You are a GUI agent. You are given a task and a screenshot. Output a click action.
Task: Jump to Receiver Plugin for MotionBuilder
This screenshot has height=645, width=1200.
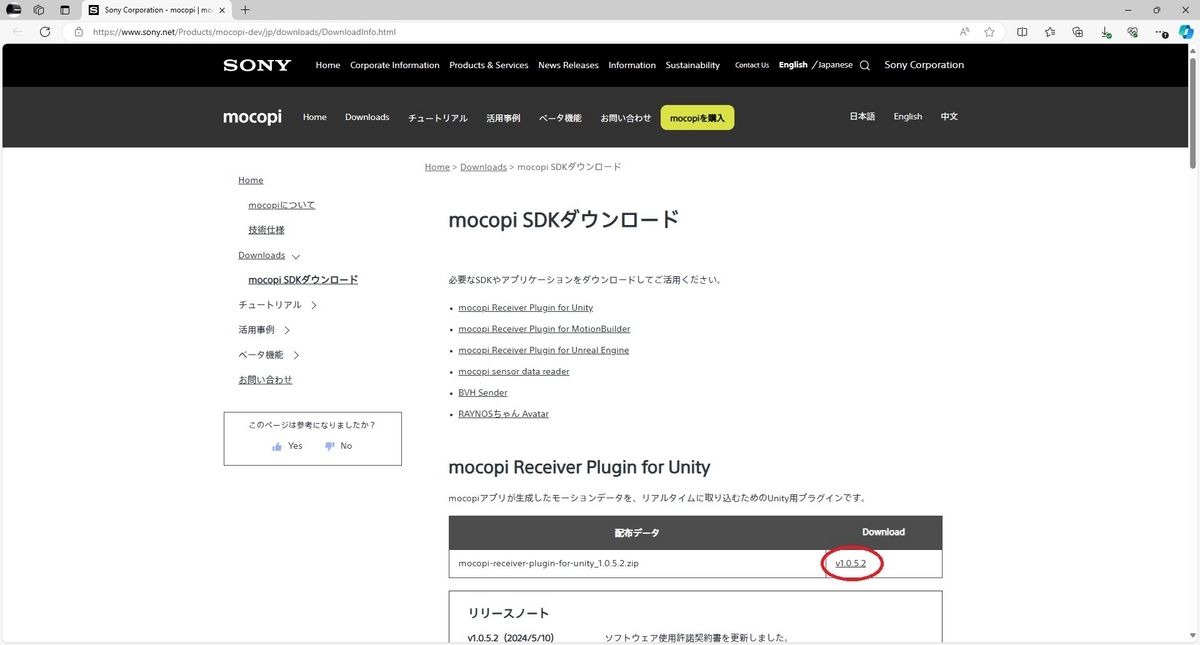544,329
